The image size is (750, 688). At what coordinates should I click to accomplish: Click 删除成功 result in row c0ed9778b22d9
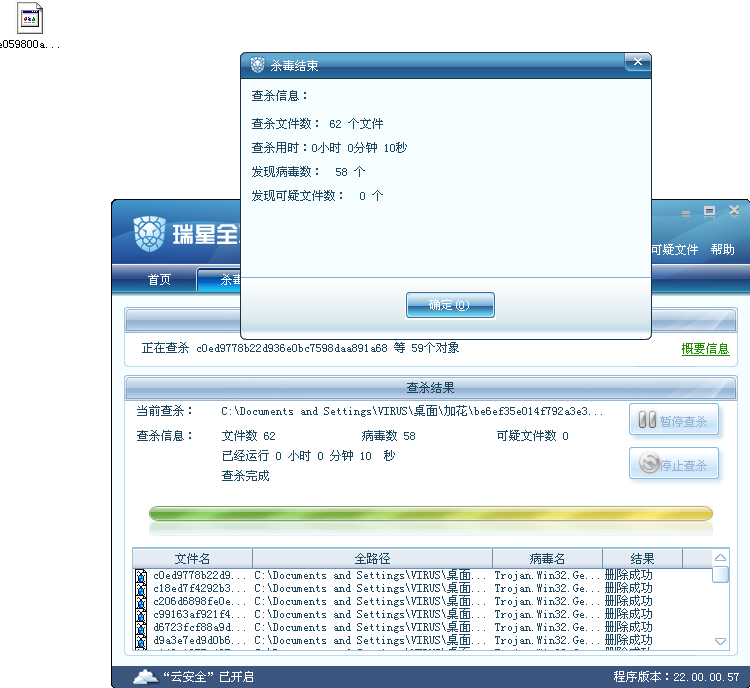click(x=629, y=575)
